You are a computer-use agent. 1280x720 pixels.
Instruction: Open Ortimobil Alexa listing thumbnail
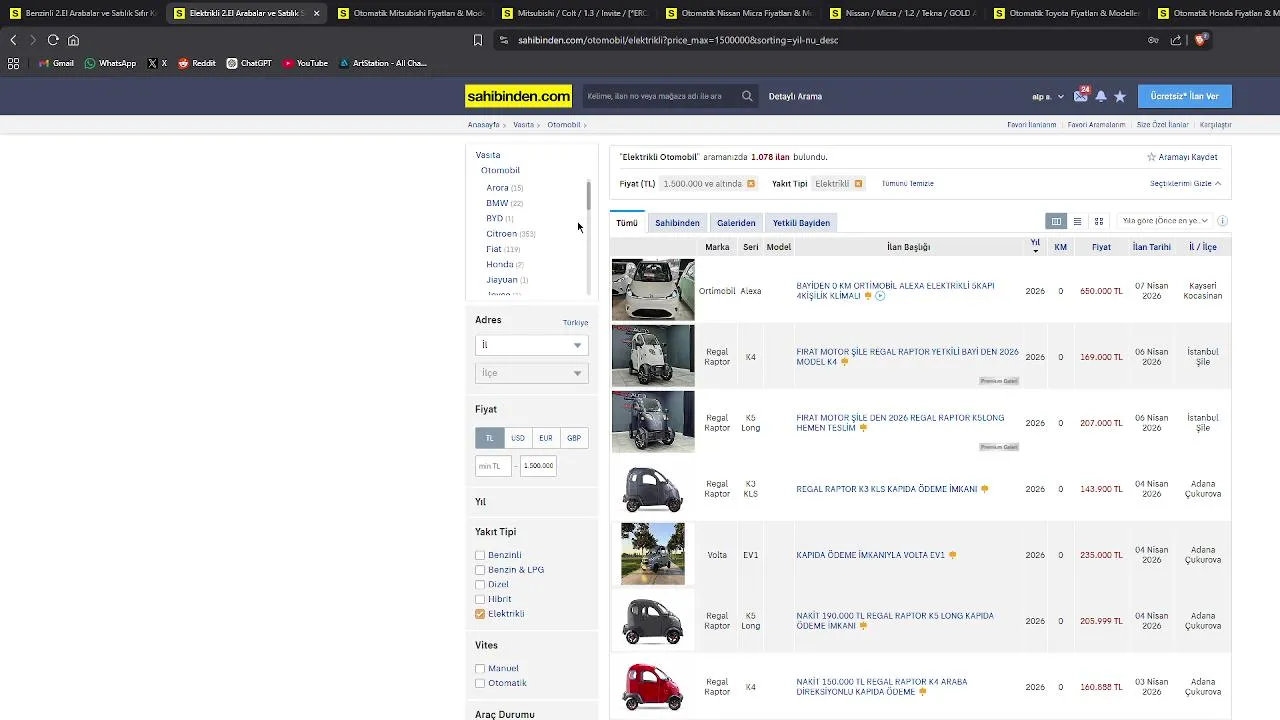tap(653, 290)
